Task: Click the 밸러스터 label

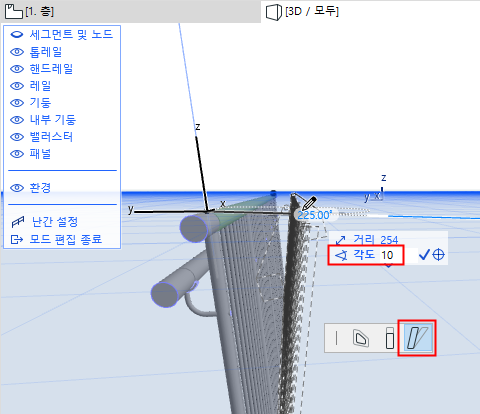Action: coord(51,137)
